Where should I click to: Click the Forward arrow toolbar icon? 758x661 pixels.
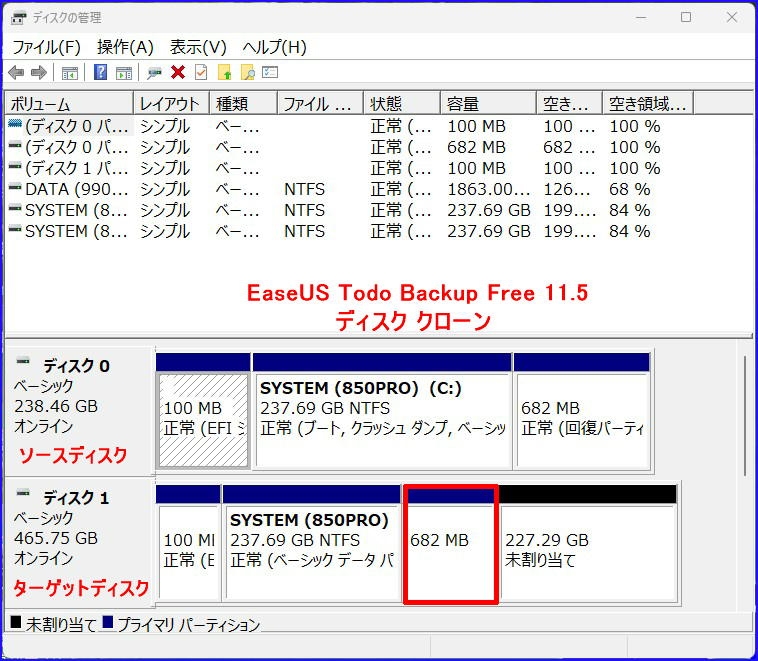(38, 73)
